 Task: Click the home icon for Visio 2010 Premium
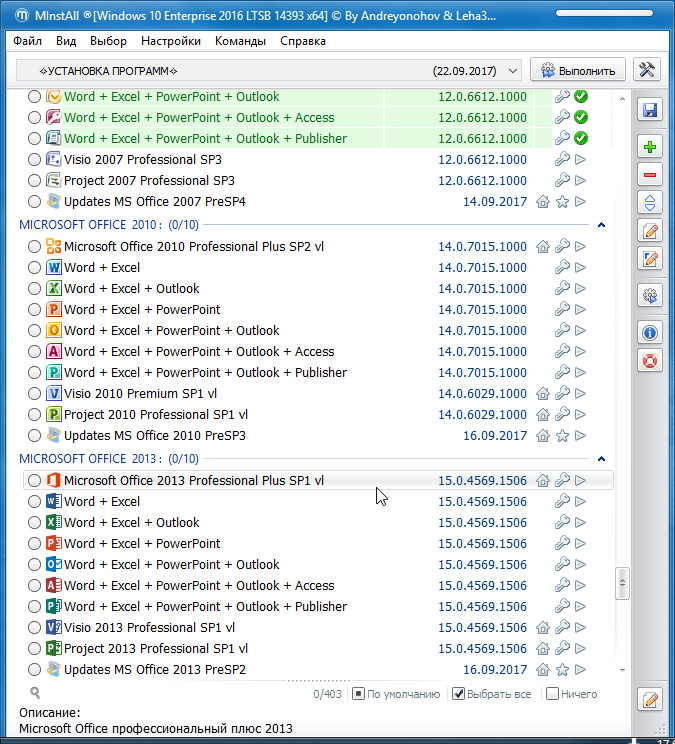pos(543,393)
